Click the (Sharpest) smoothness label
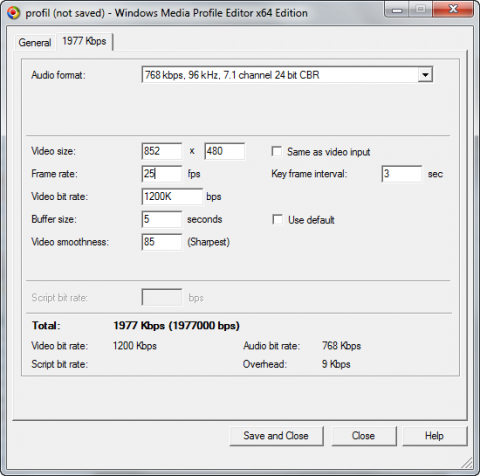Screen dimensions: 480x476 [x=209, y=242]
